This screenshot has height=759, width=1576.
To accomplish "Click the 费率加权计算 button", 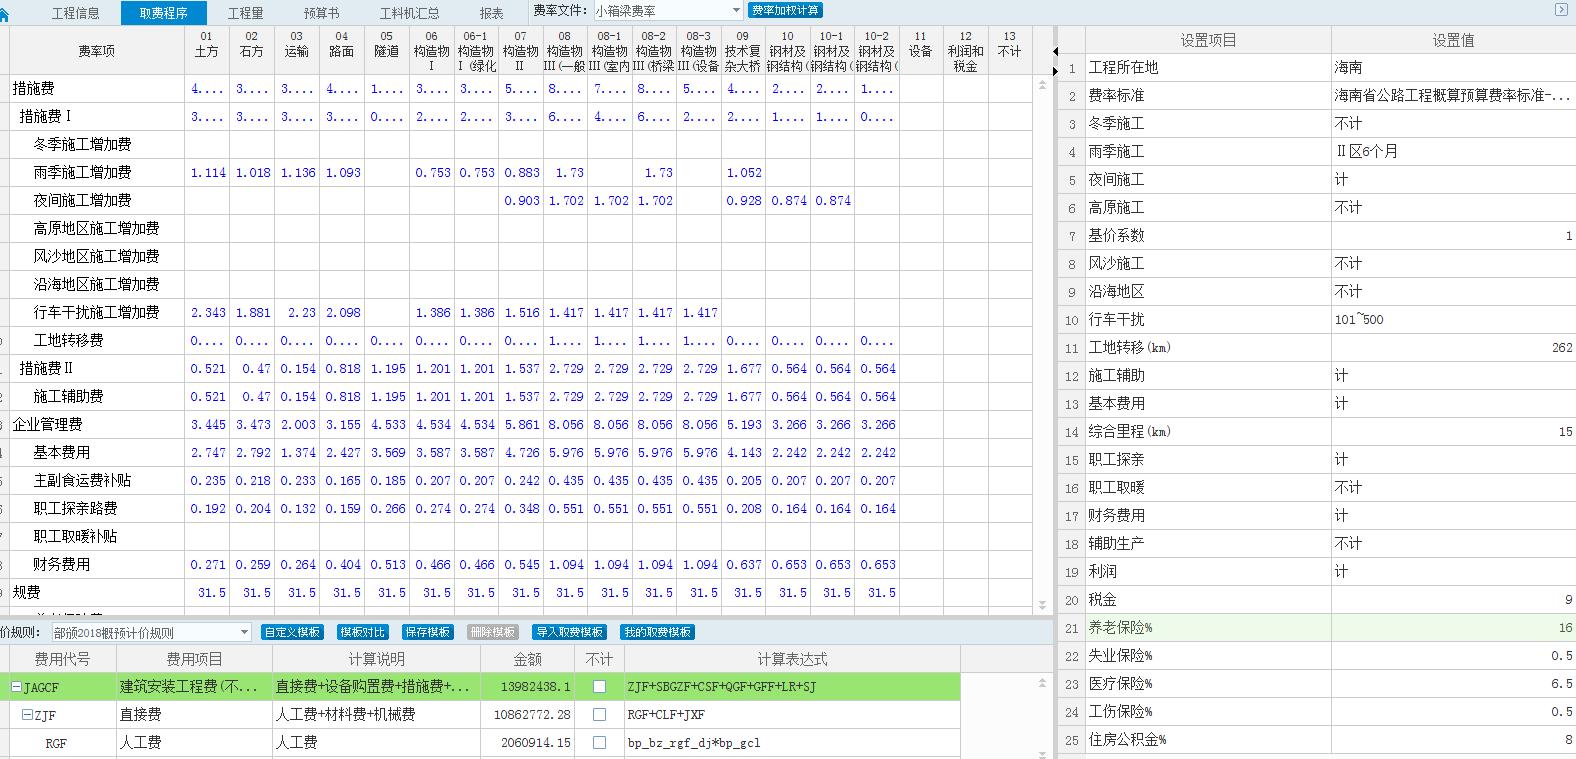I will [x=785, y=10].
